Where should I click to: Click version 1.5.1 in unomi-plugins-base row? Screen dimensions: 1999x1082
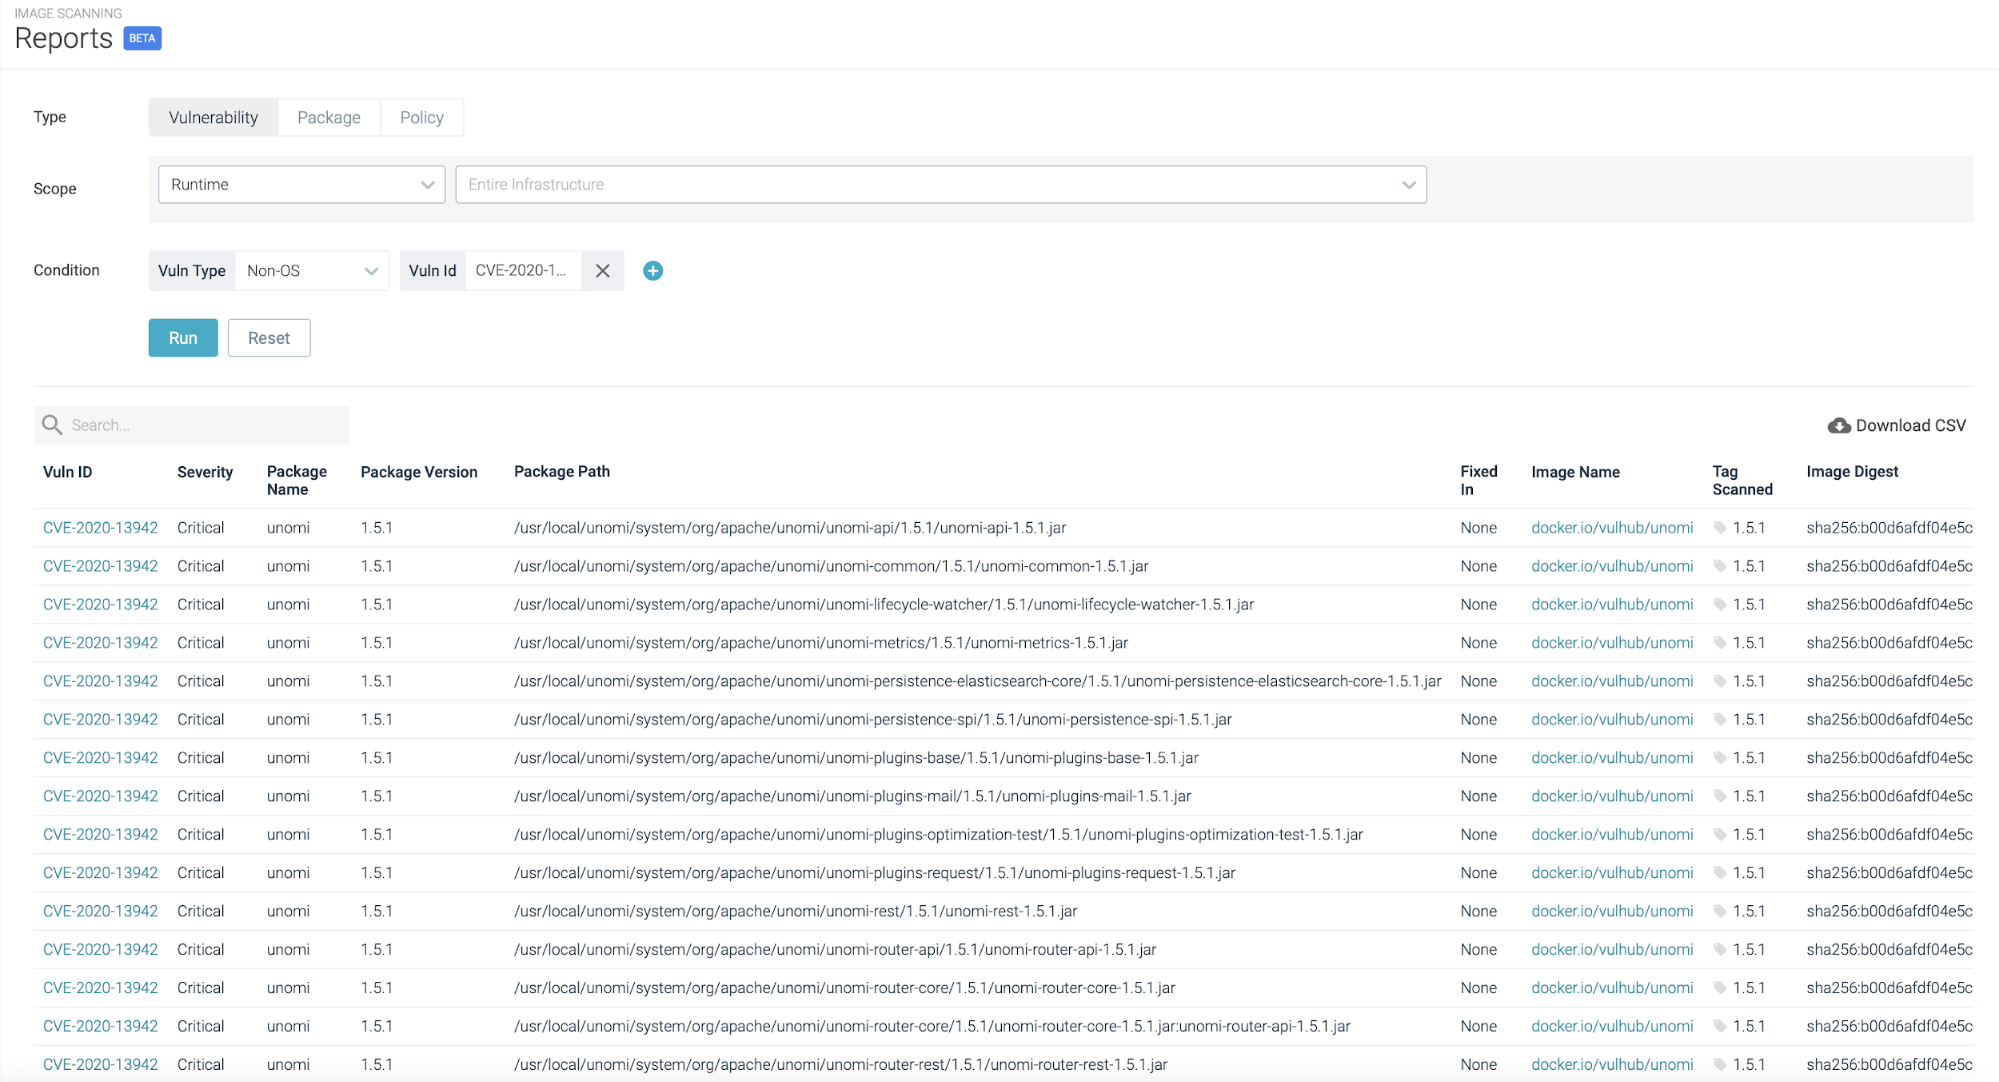pos(377,758)
